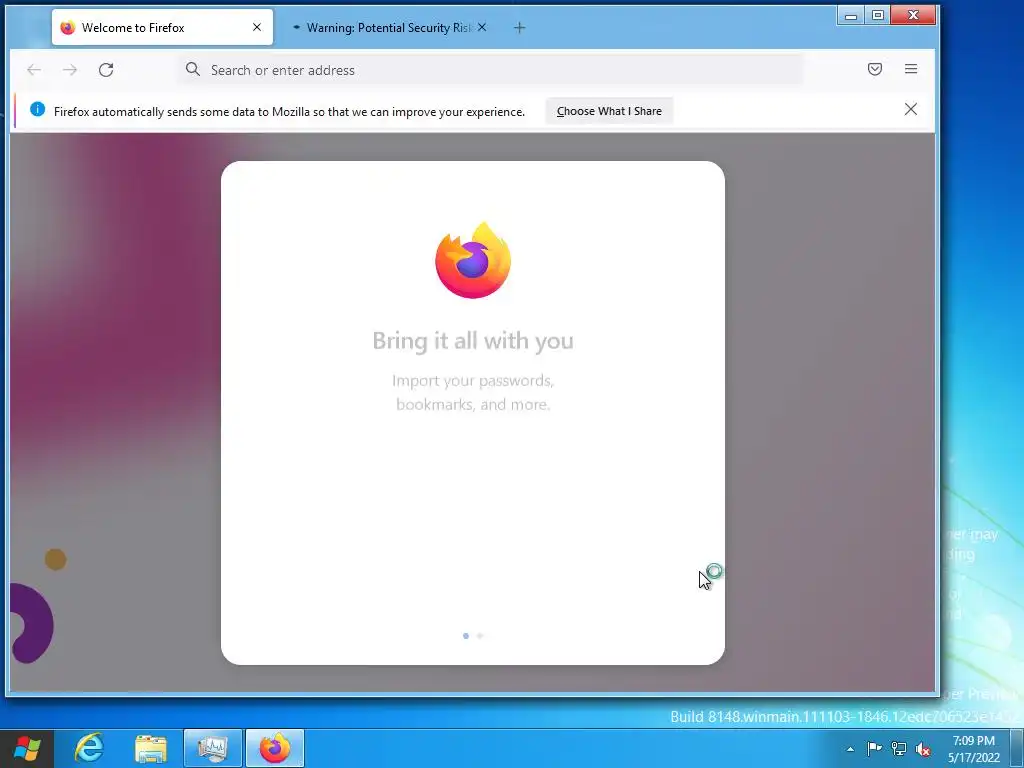The image size is (1024, 768).
Task: Close the Welcome to Firefox tab
Action: (x=257, y=27)
